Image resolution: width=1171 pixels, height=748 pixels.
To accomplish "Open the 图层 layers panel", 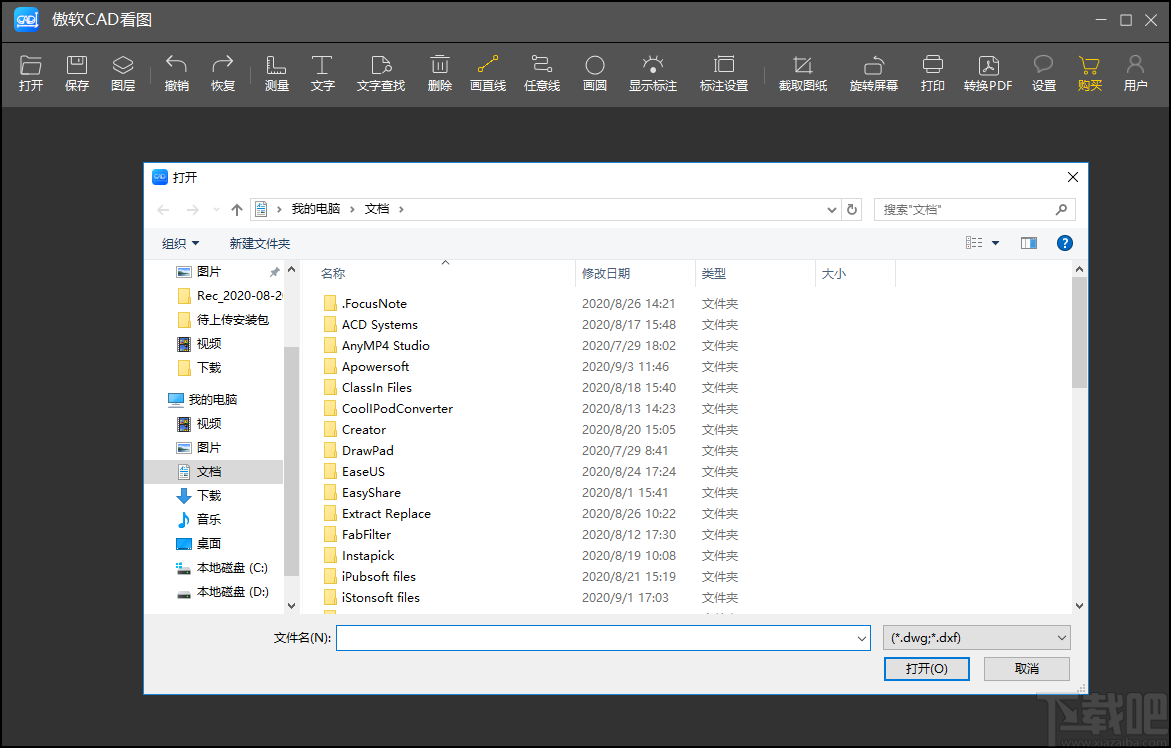I will click(123, 72).
